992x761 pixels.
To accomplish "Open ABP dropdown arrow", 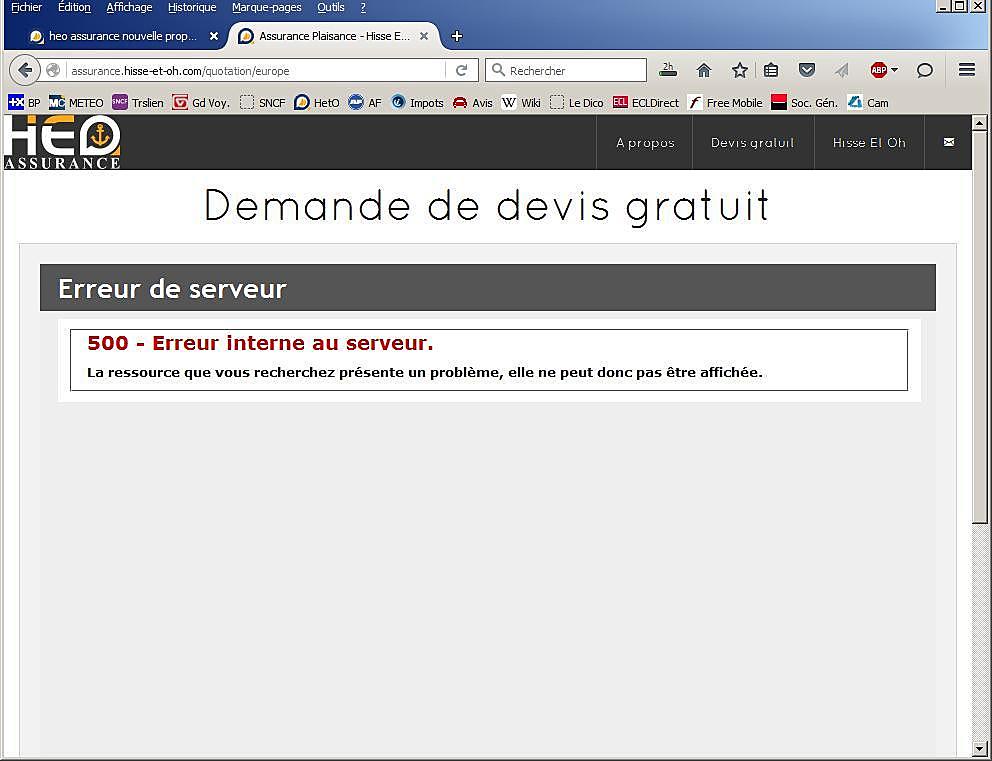I will 894,70.
